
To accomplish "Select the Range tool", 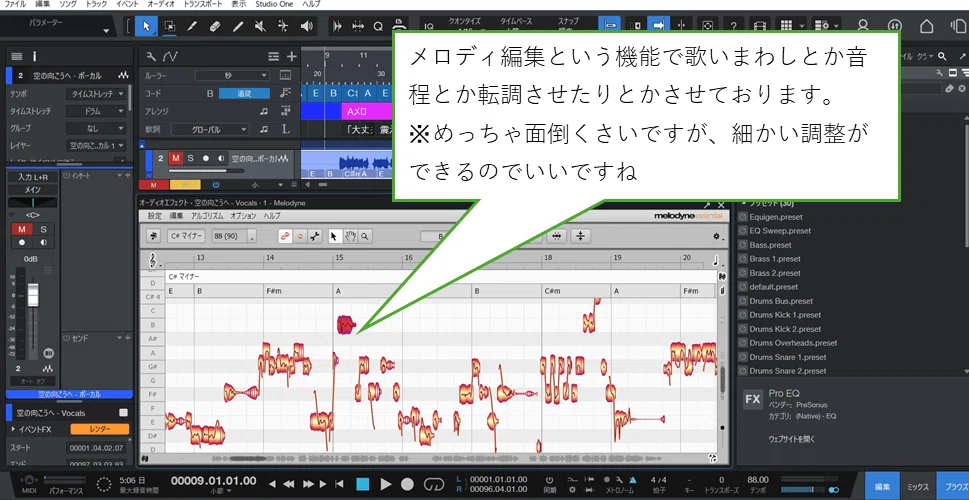I will coord(169,26).
